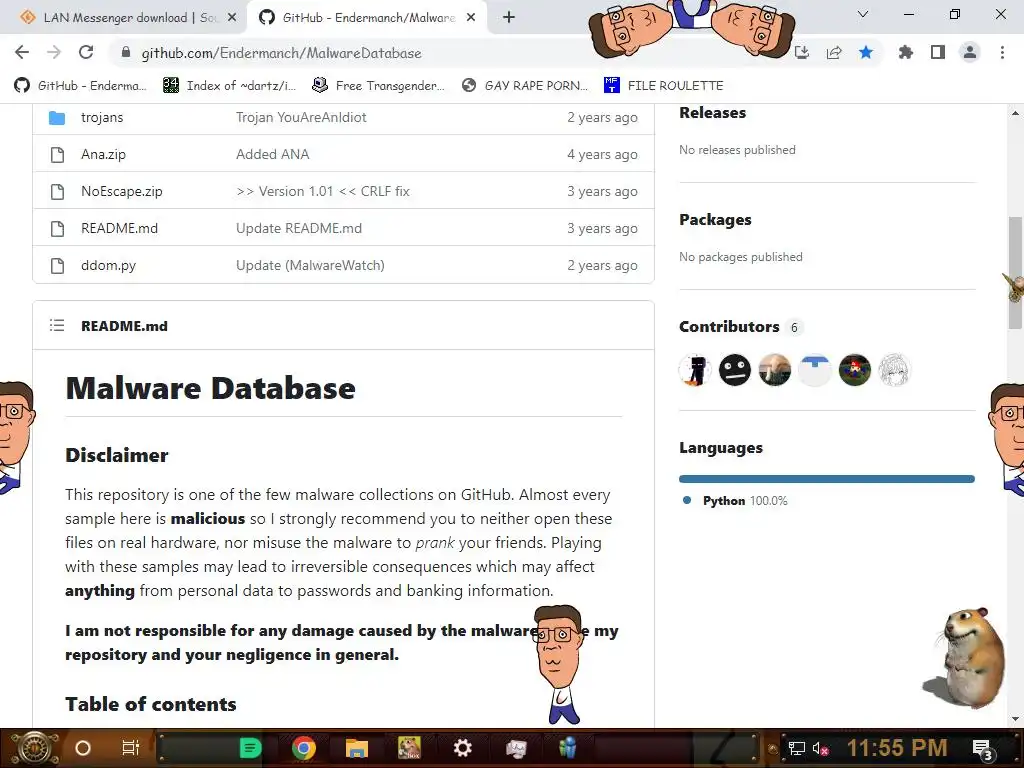Open the black smiley face contributor avatar

tap(735, 370)
